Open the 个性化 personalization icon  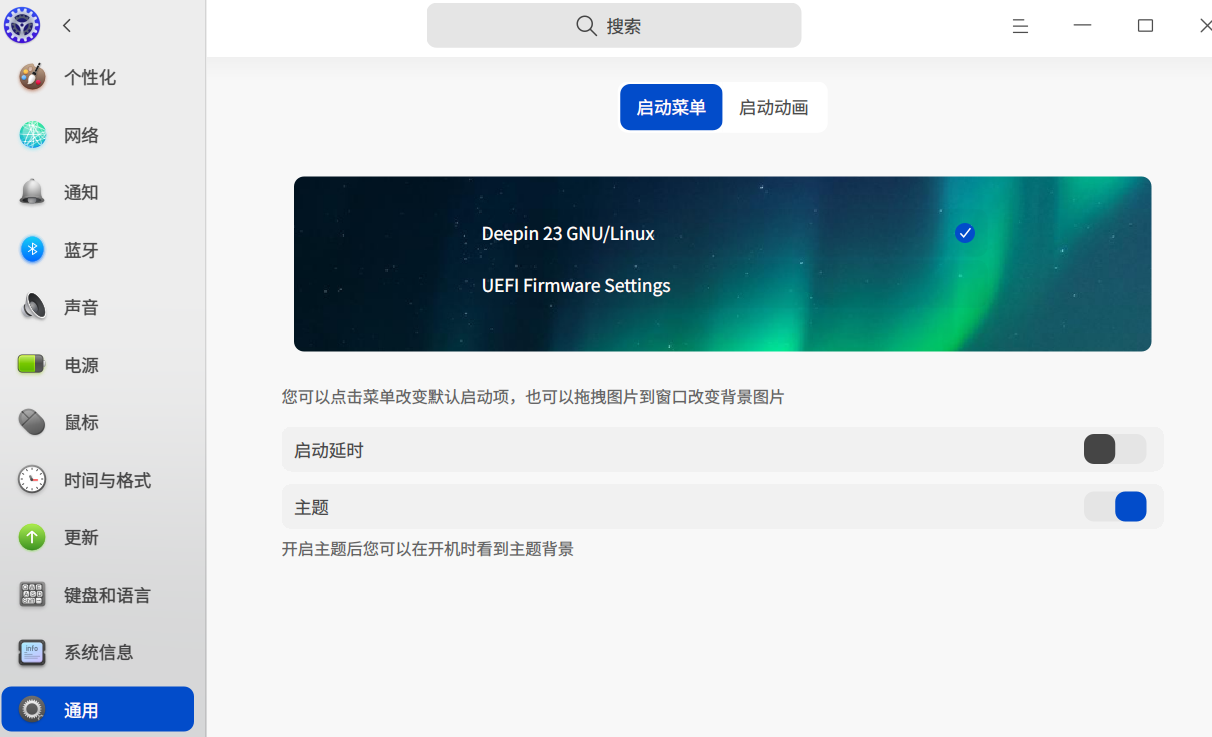(x=33, y=77)
